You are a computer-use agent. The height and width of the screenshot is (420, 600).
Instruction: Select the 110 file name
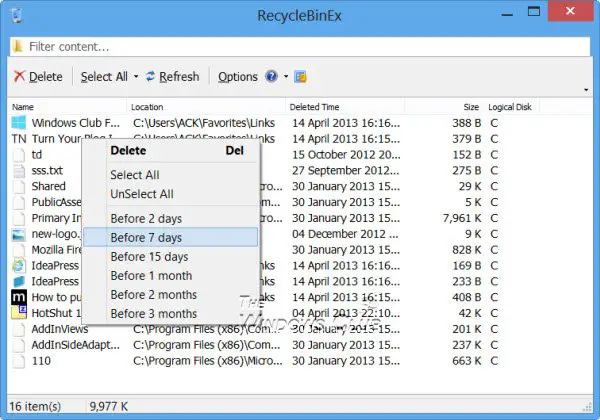pos(41,361)
